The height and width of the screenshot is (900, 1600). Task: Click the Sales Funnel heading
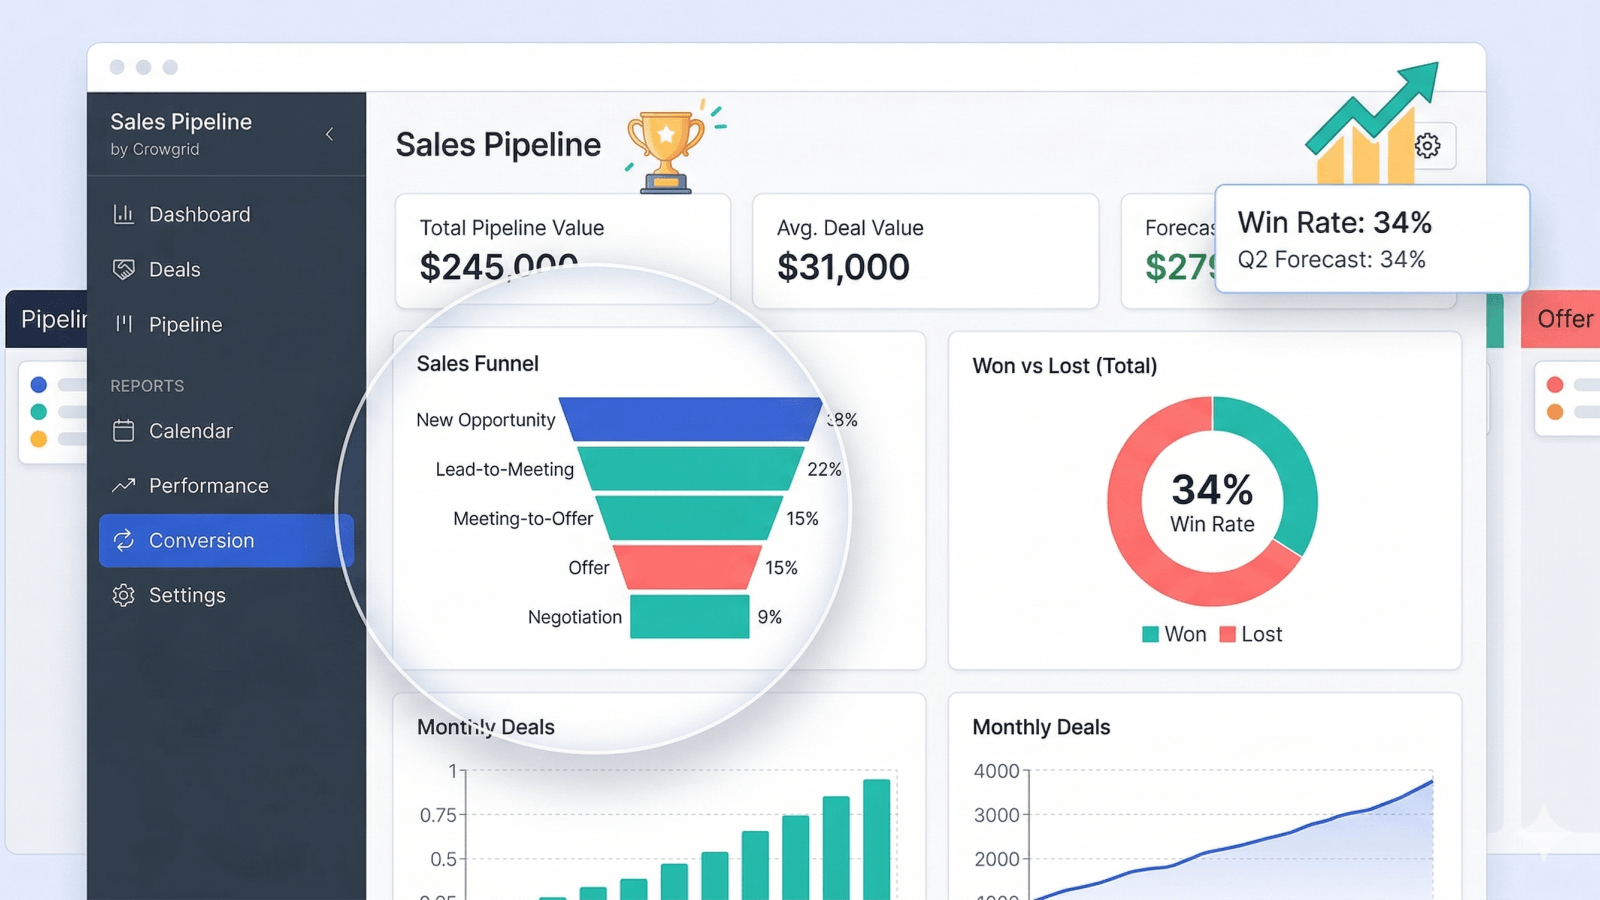(478, 364)
